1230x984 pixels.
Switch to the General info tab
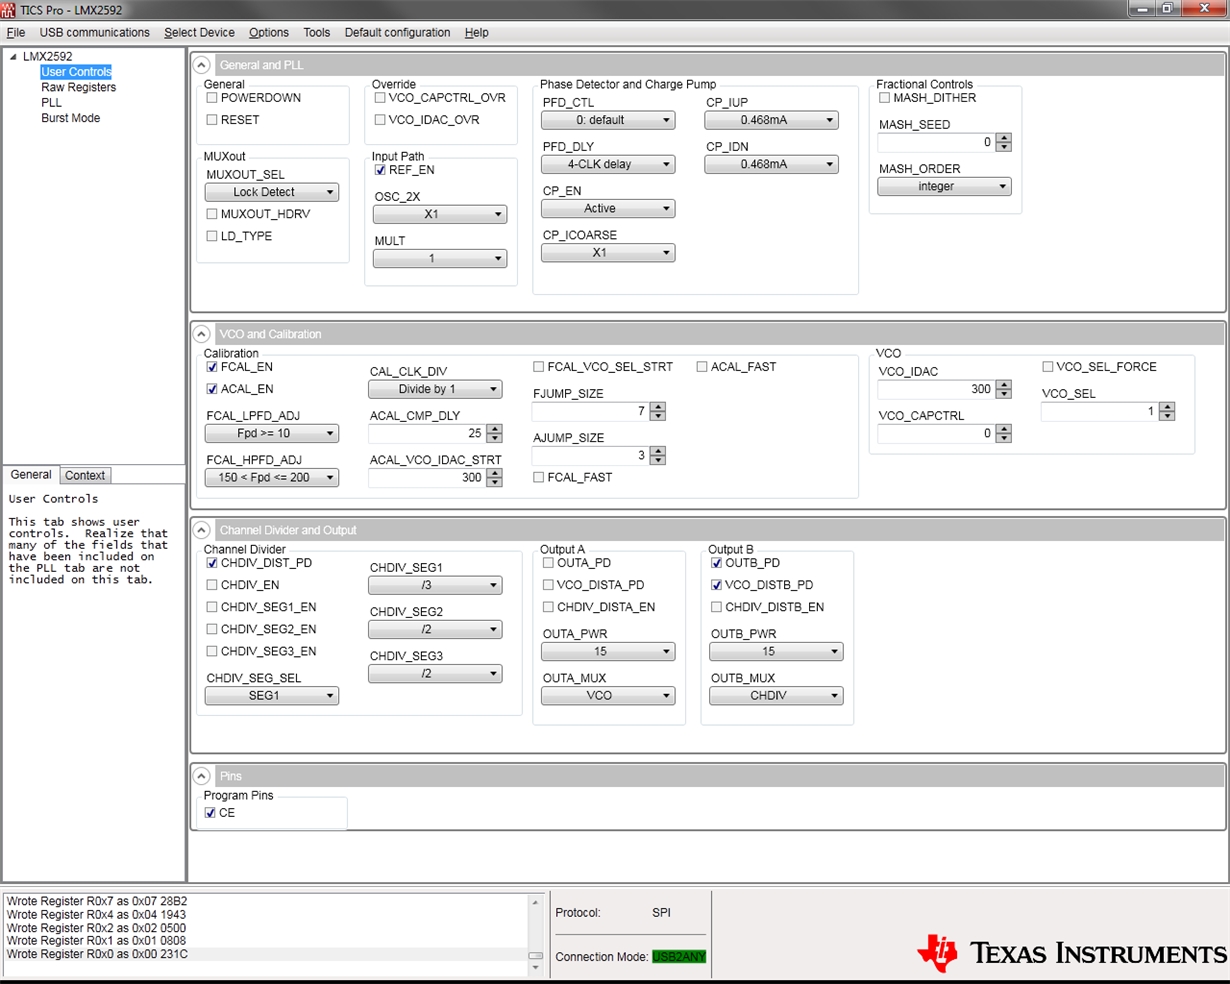pyautogui.click(x=31, y=475)
